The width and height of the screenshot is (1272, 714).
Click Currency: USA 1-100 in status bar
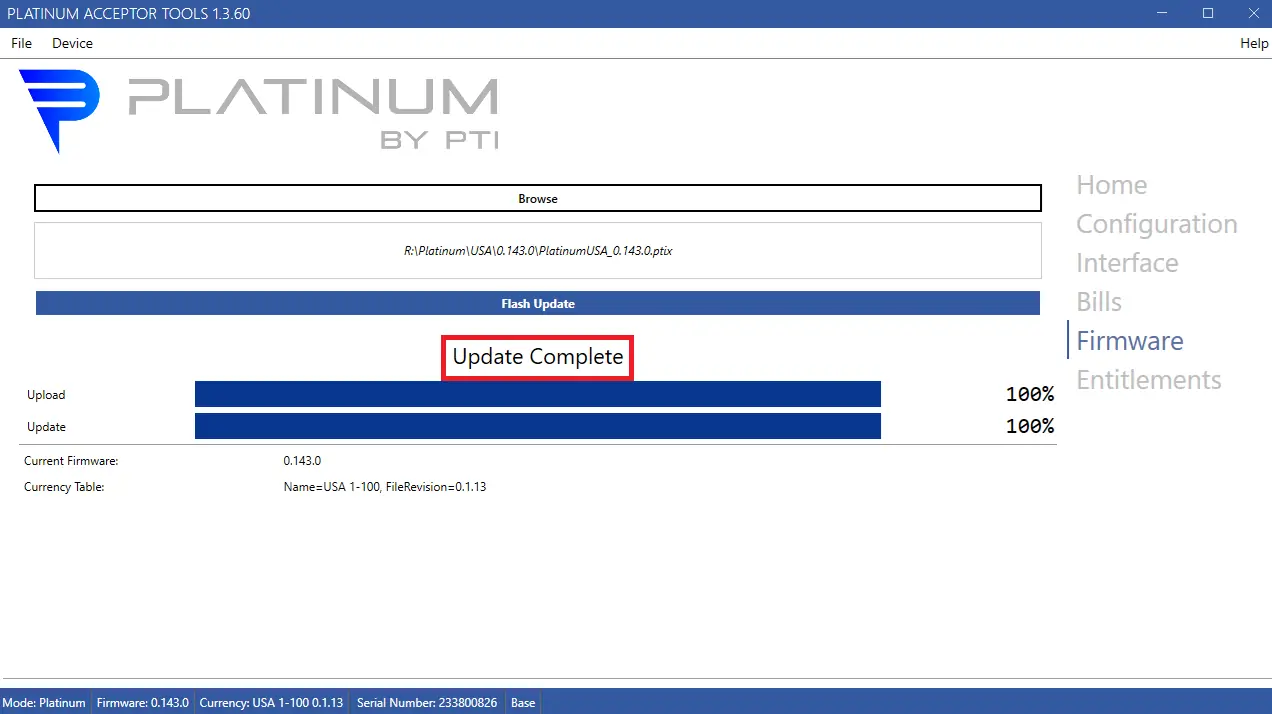point(271,703)
